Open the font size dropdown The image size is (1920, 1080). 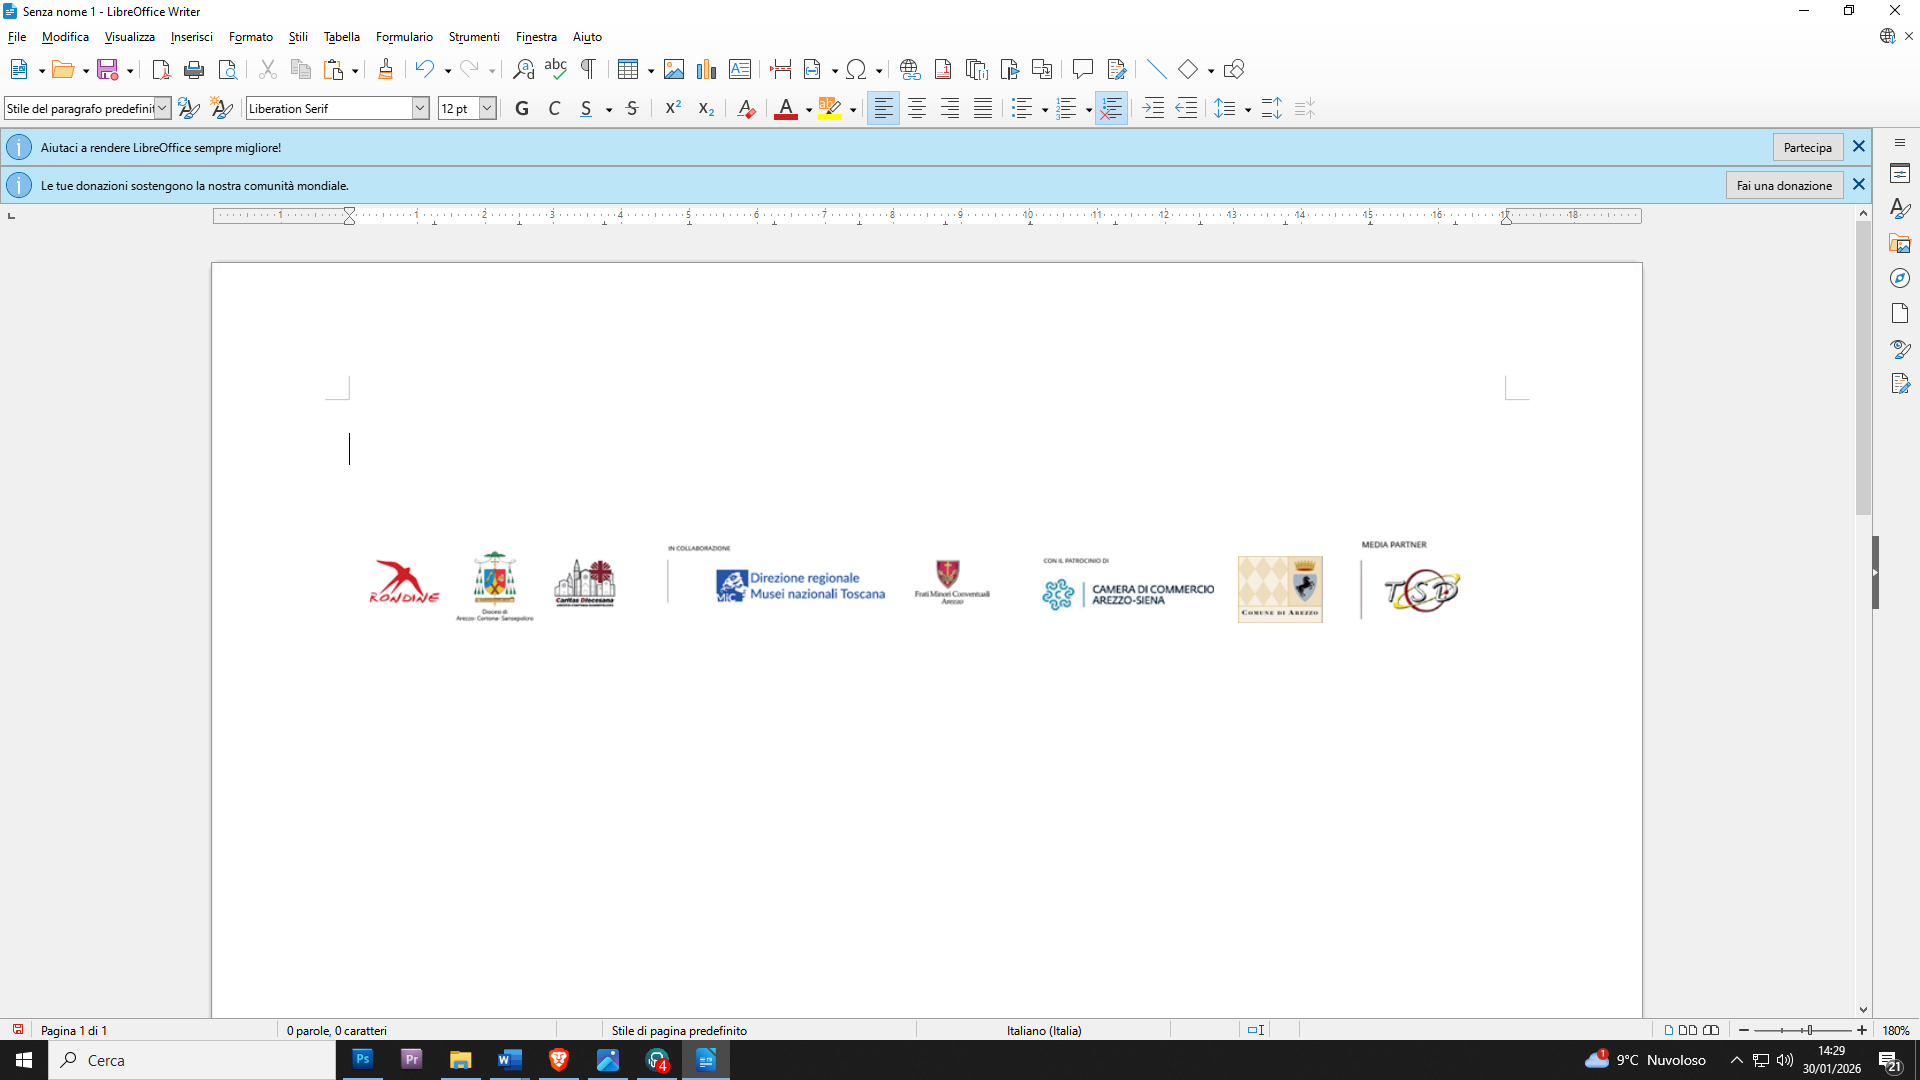[487, 109]
